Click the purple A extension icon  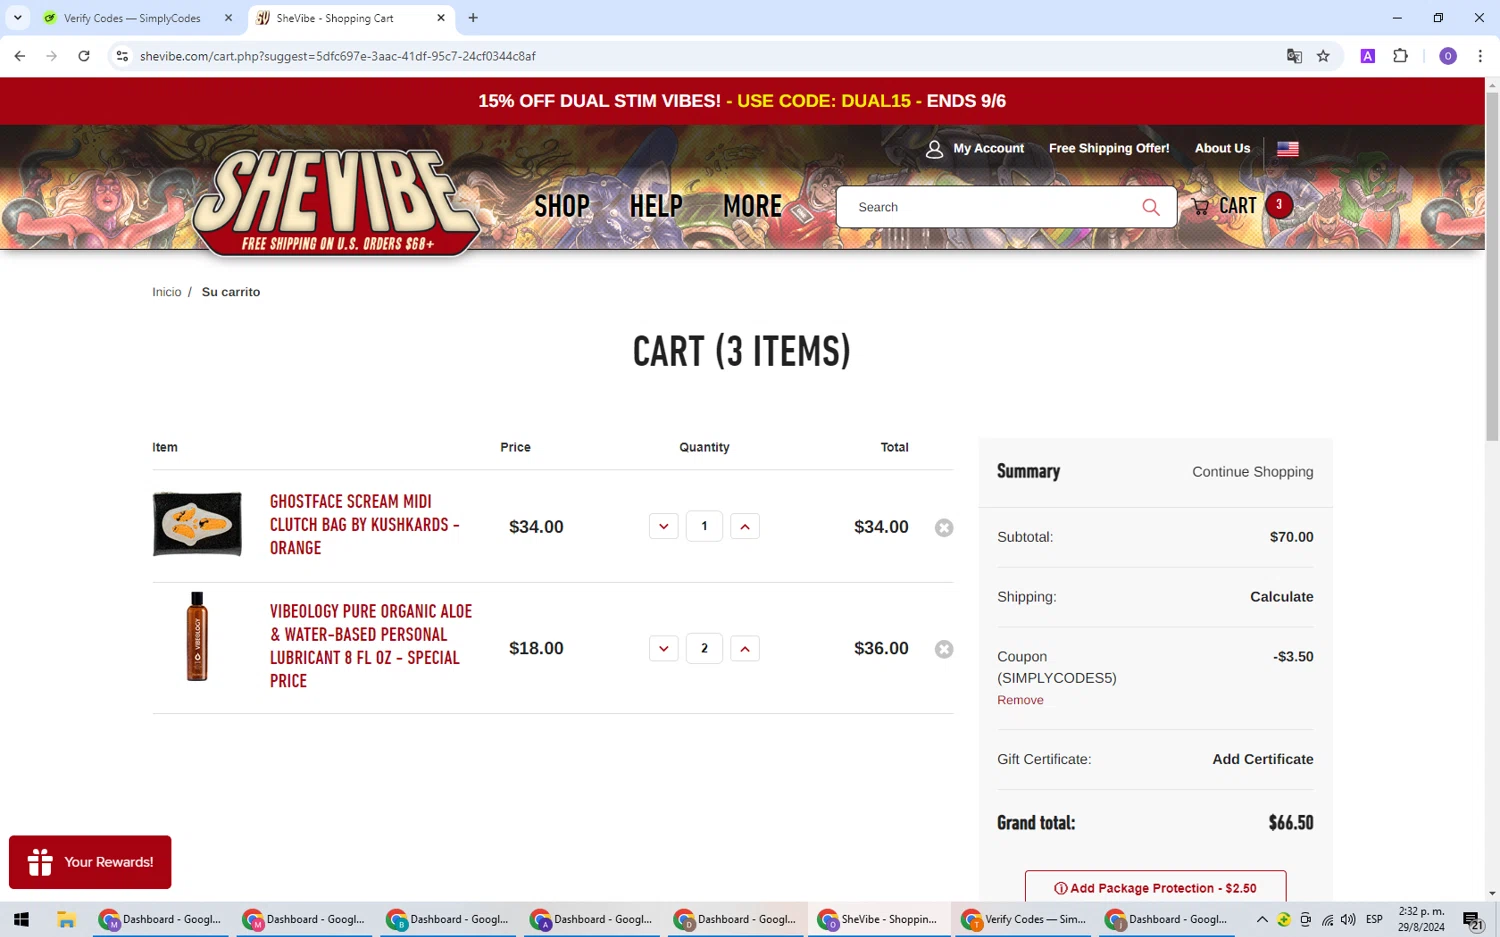[1368, 56]
